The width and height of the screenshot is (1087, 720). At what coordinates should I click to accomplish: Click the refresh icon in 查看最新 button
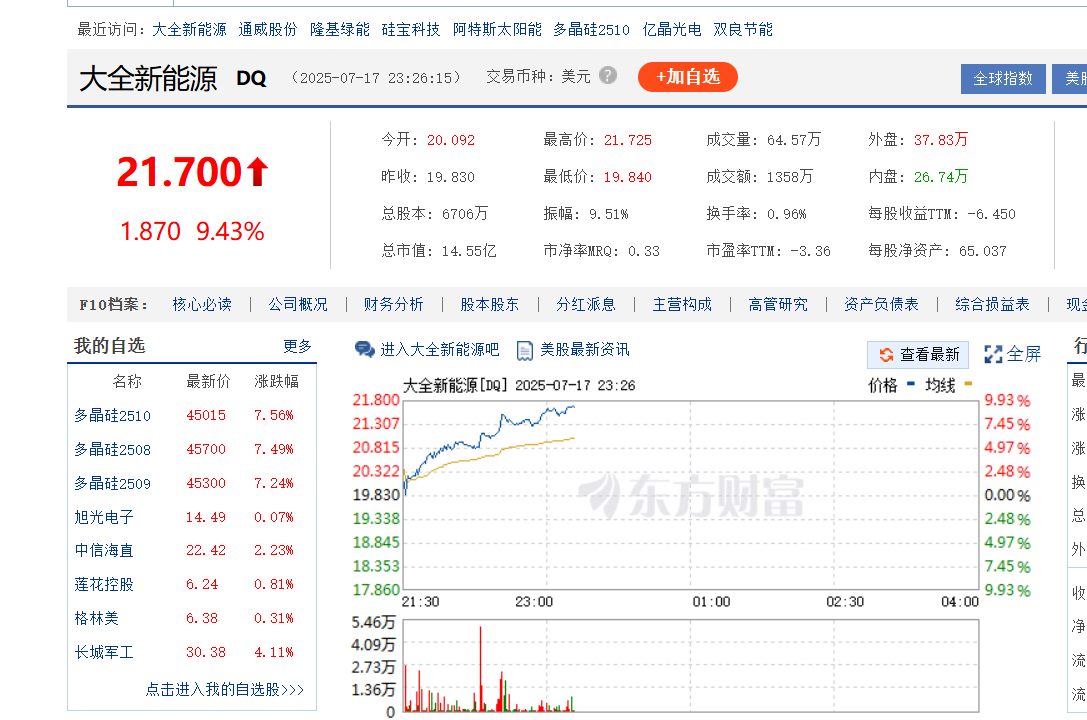coord(886,355)
